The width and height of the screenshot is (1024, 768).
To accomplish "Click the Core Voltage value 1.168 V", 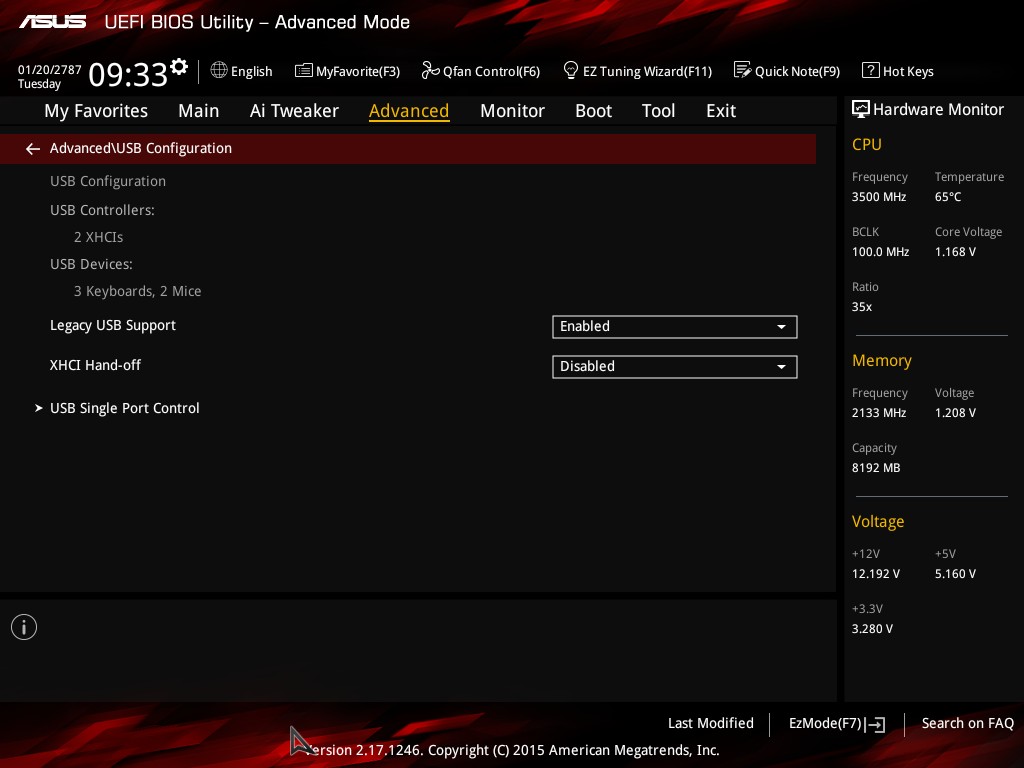I will pyautogui.click(x=955, y=251).
